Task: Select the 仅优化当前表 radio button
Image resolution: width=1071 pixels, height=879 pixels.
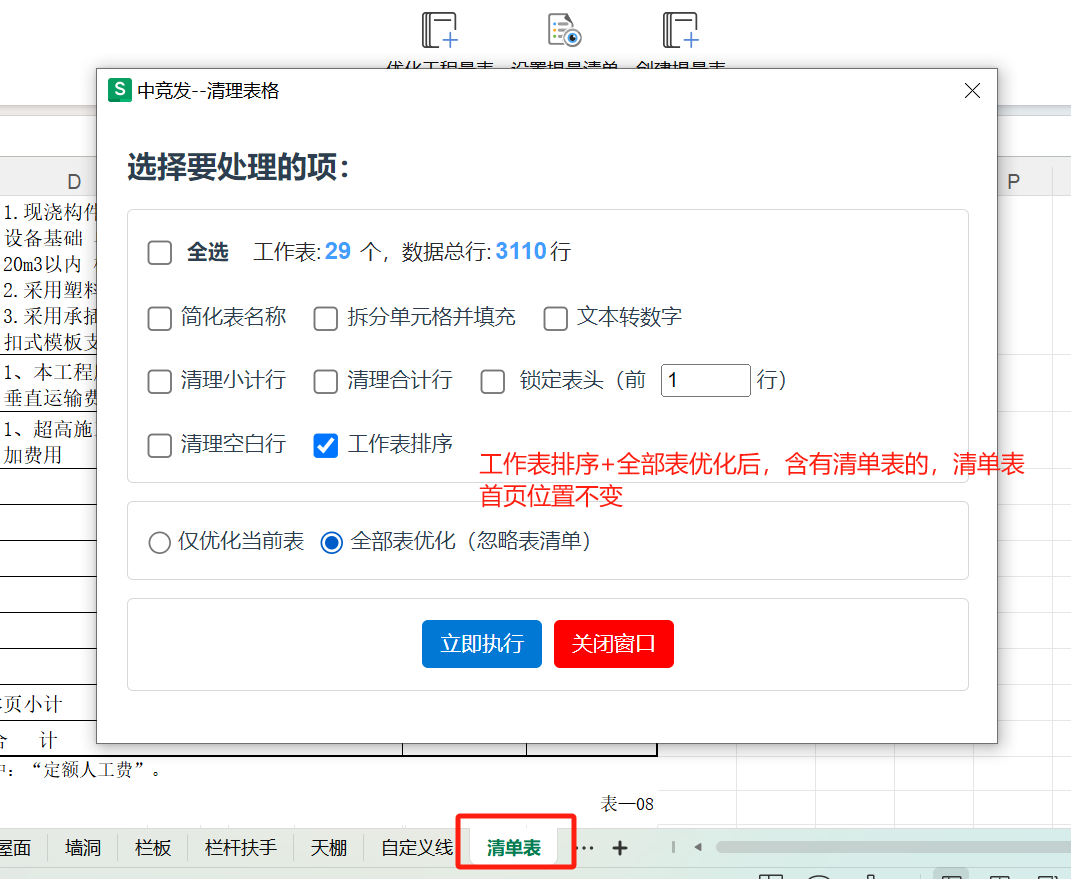Action: coord(159,543)
